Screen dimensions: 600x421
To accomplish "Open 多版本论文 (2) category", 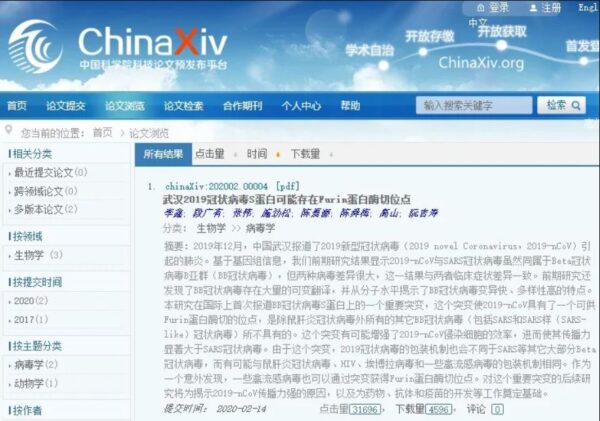I will point(46,209).
